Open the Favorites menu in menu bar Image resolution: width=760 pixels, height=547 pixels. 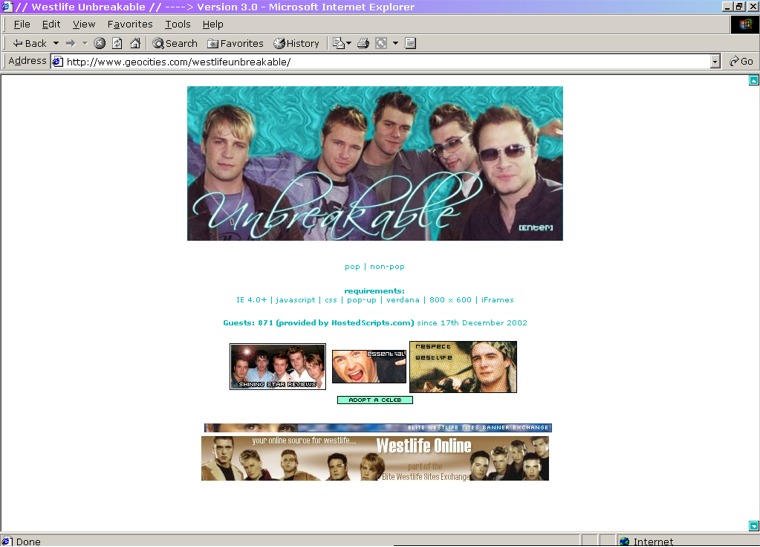coord(130,24)
